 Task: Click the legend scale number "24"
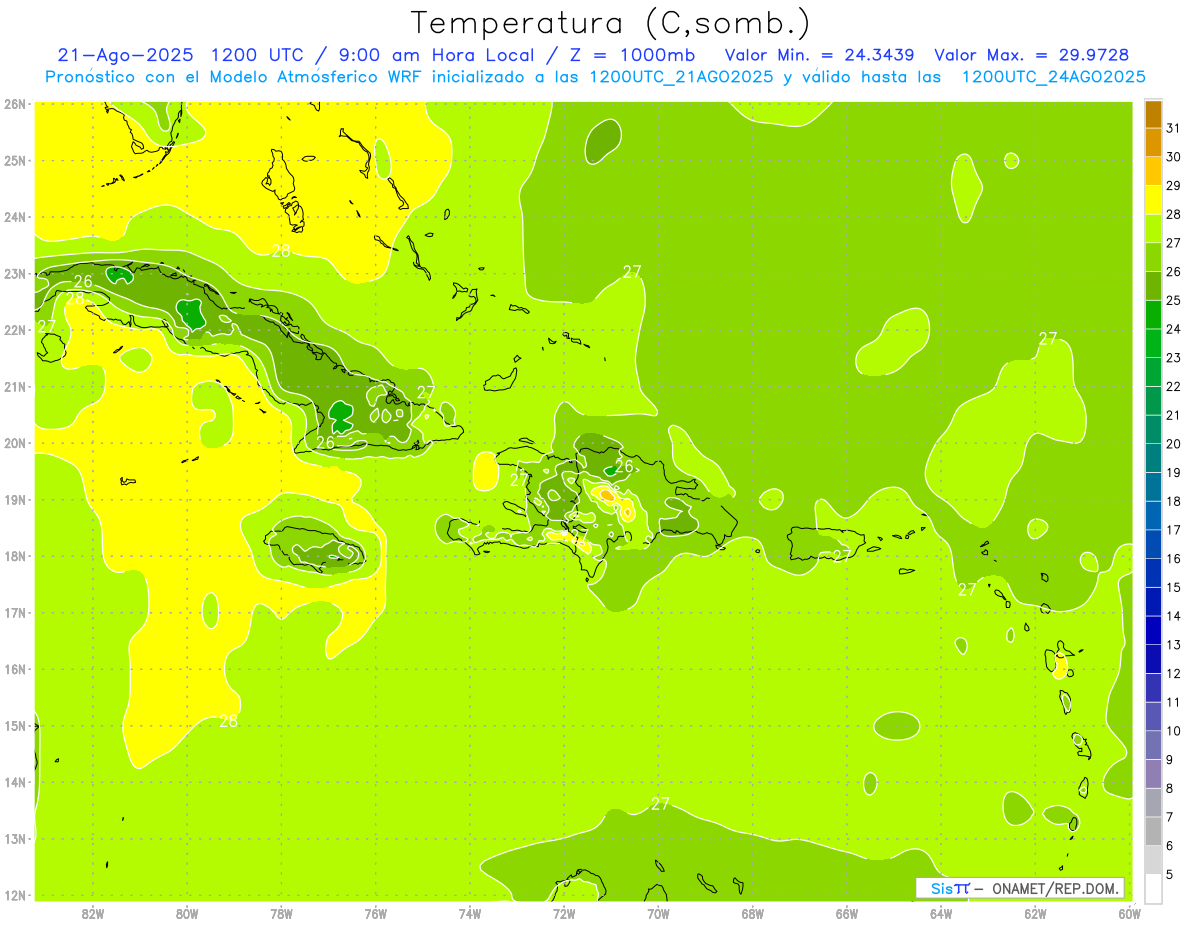coord(1173,329)
